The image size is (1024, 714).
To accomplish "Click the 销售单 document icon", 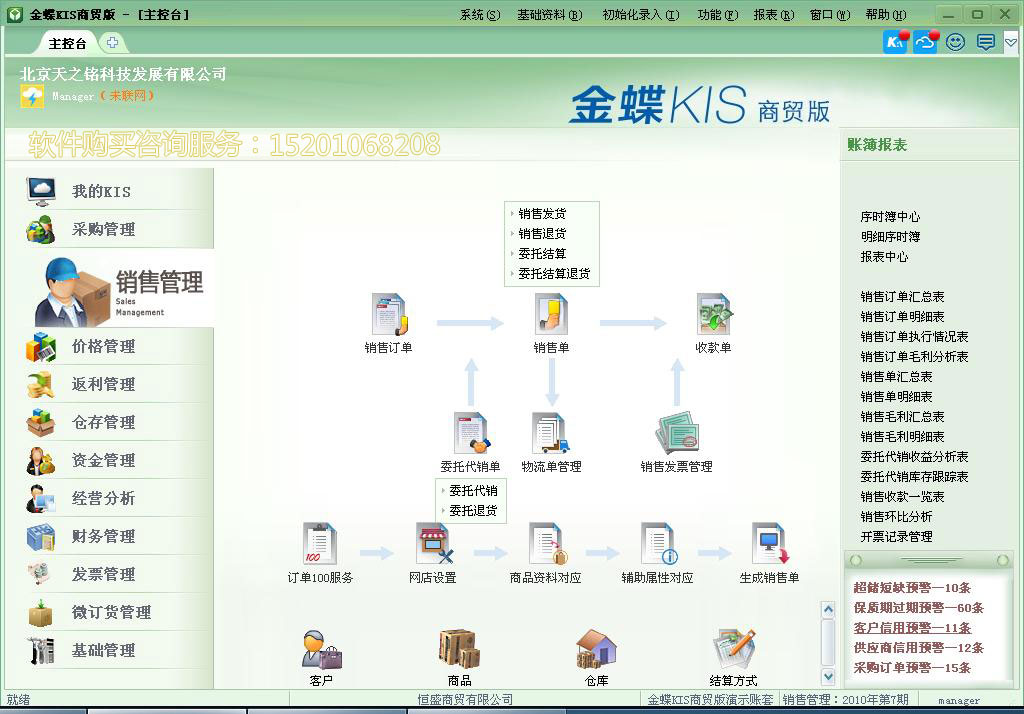I will tap(551, 312).
